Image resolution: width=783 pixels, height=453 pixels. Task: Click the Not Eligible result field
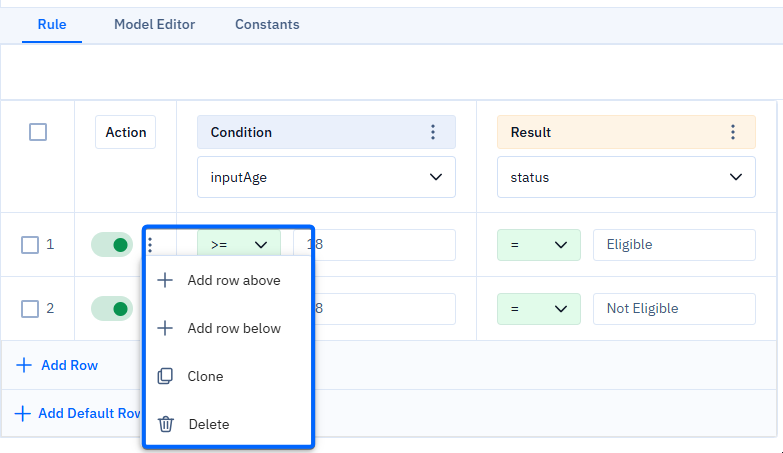tap(674, 309)
